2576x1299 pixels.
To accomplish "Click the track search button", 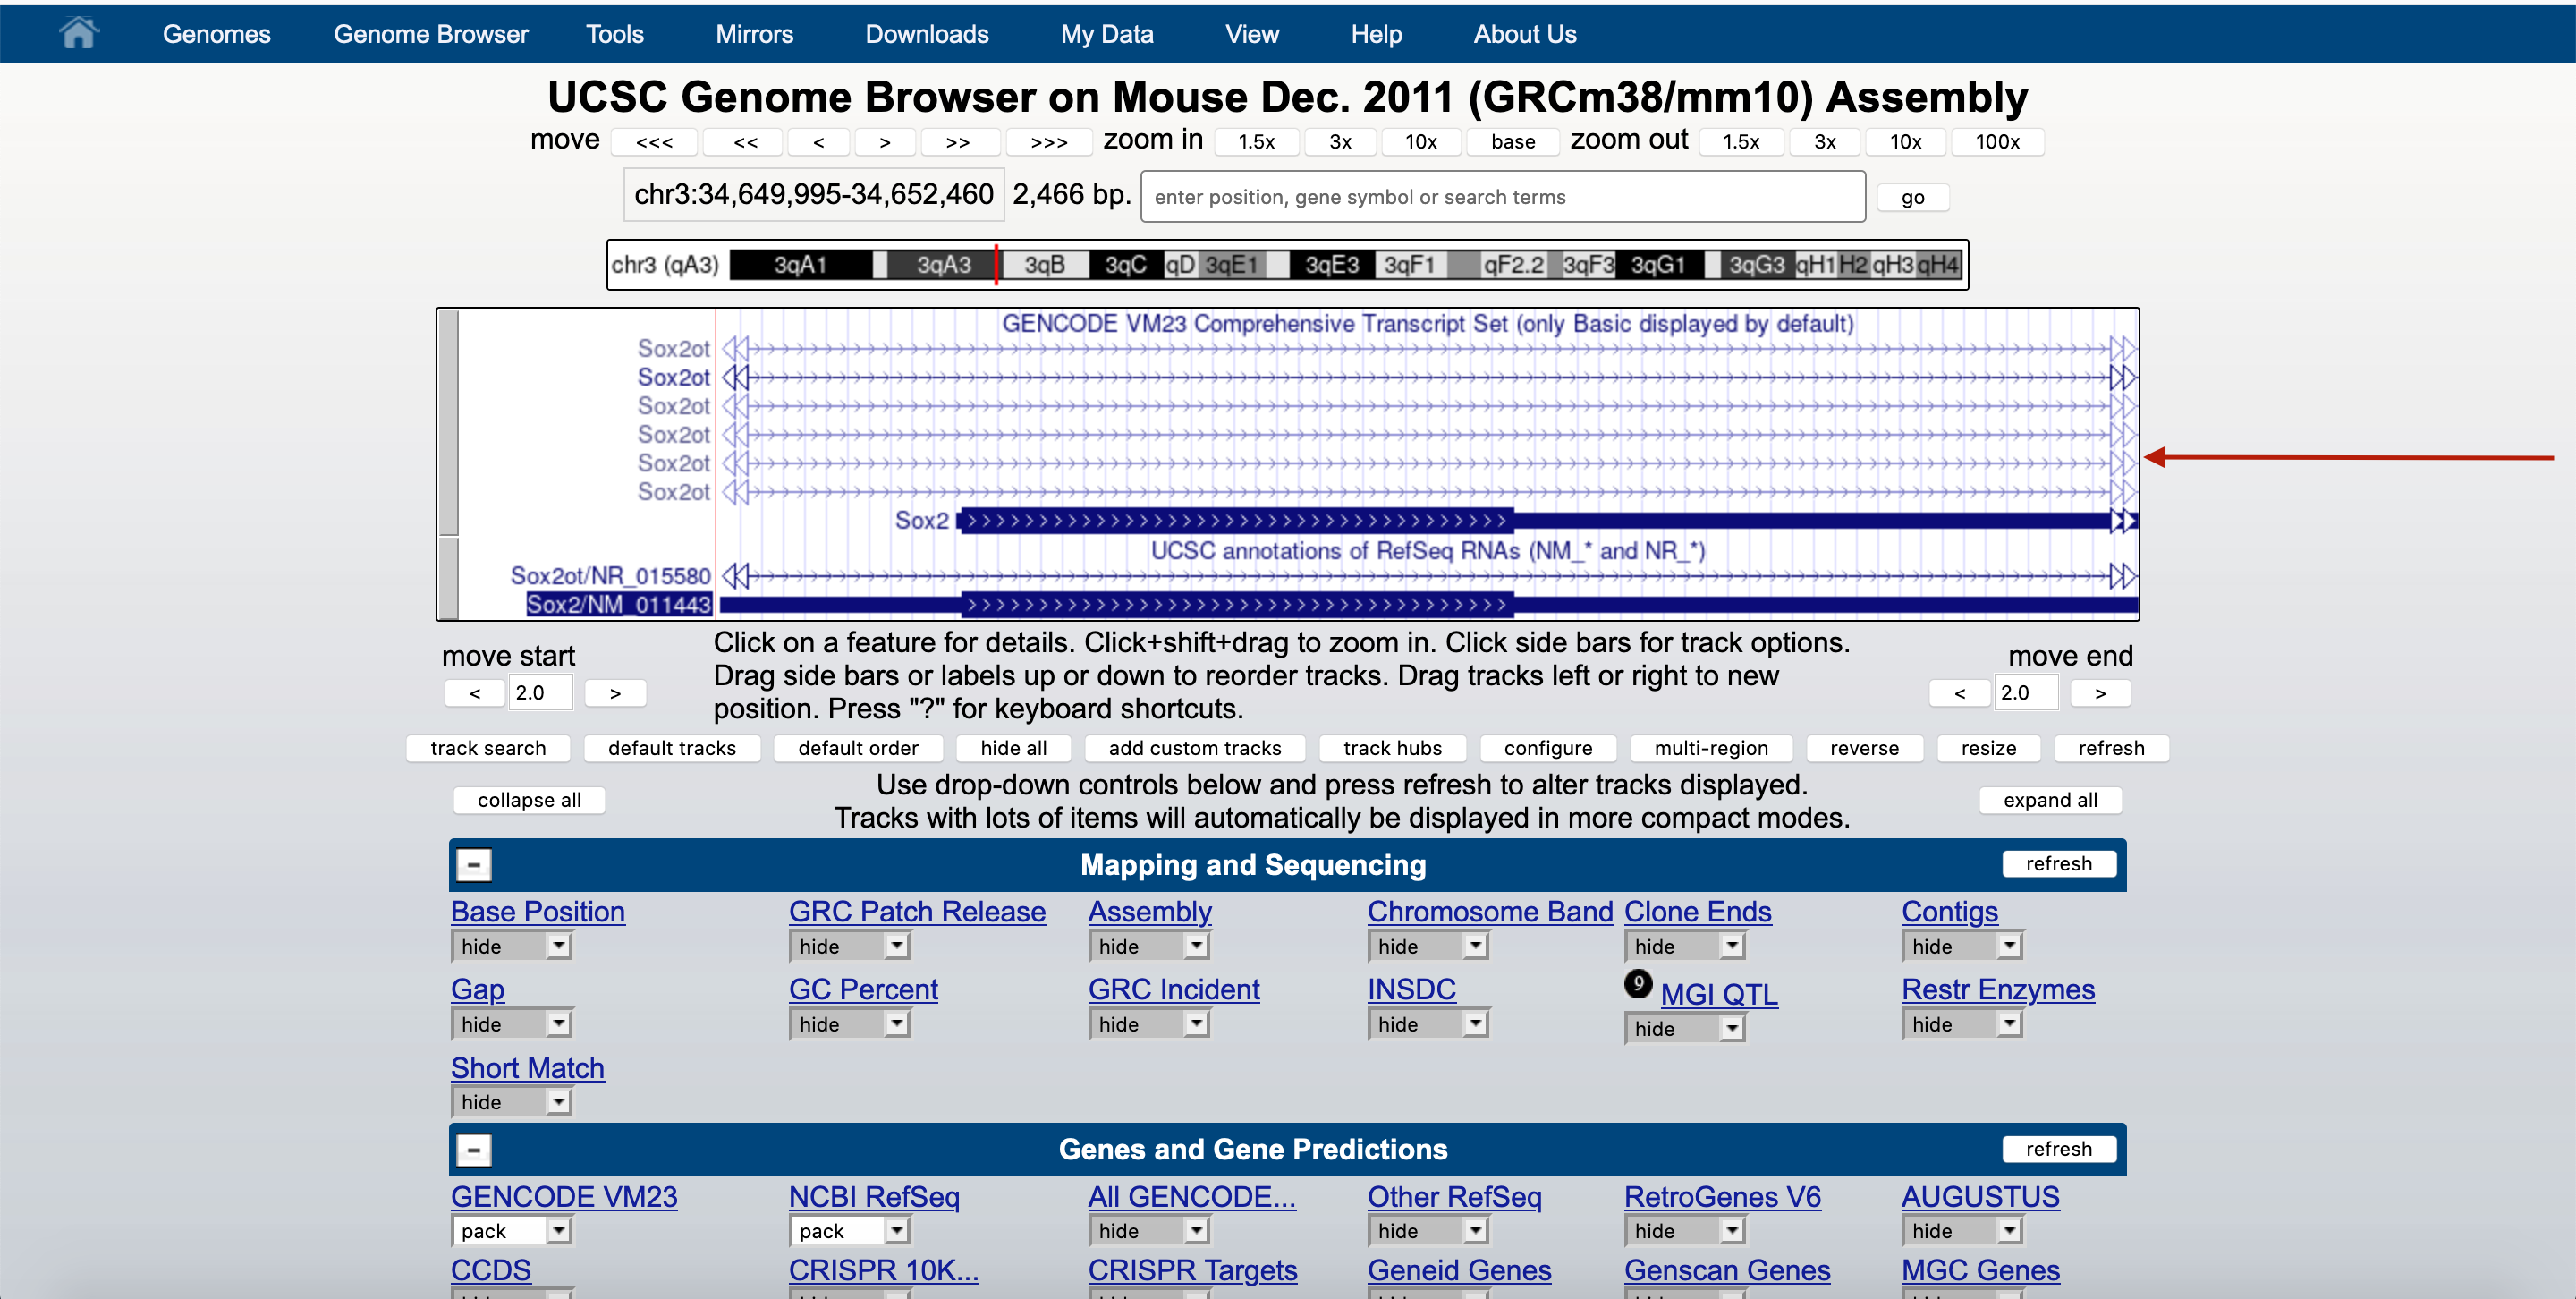I will click(488, 748).
